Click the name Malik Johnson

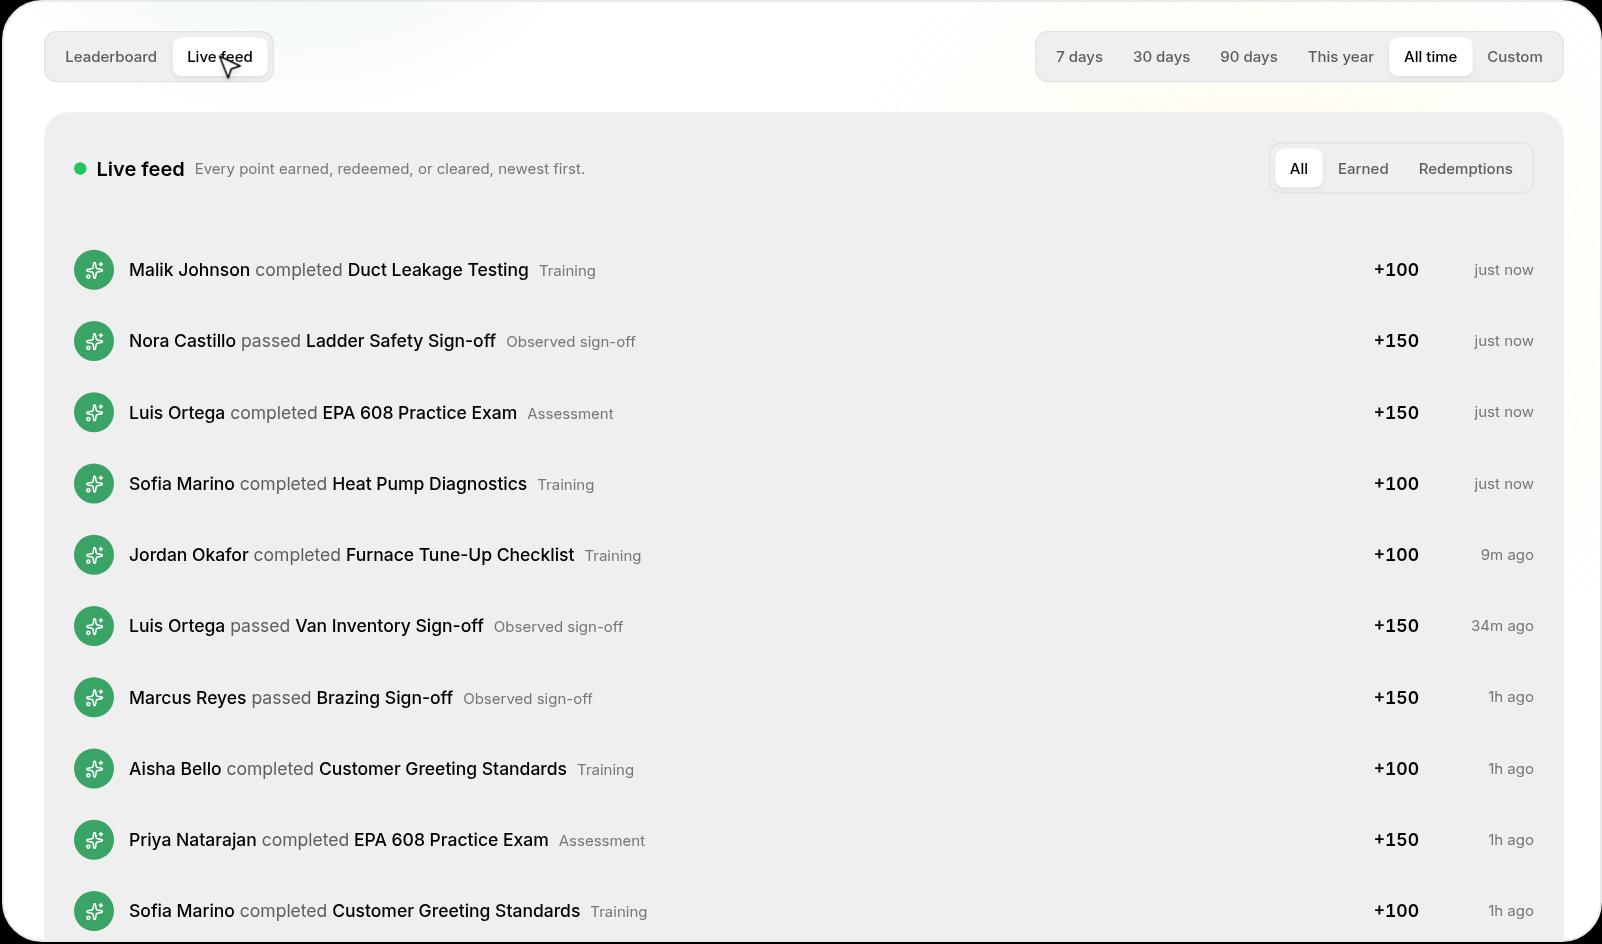189,270
